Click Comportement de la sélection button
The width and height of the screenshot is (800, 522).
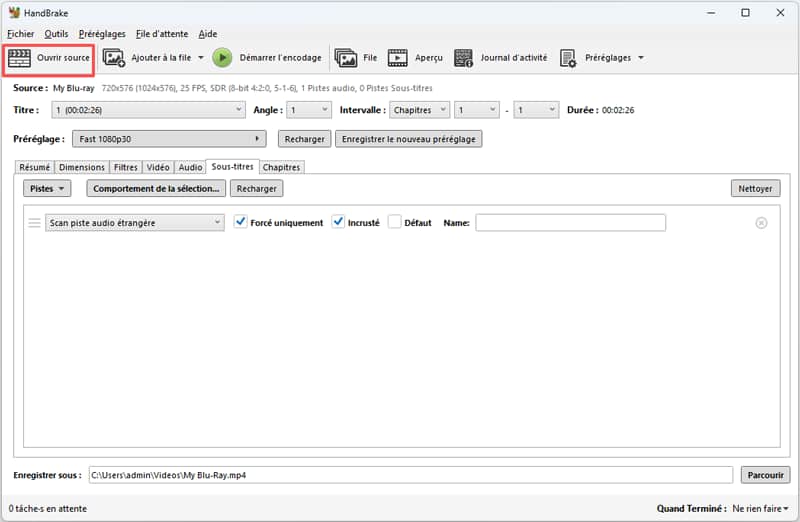point(156,189)
